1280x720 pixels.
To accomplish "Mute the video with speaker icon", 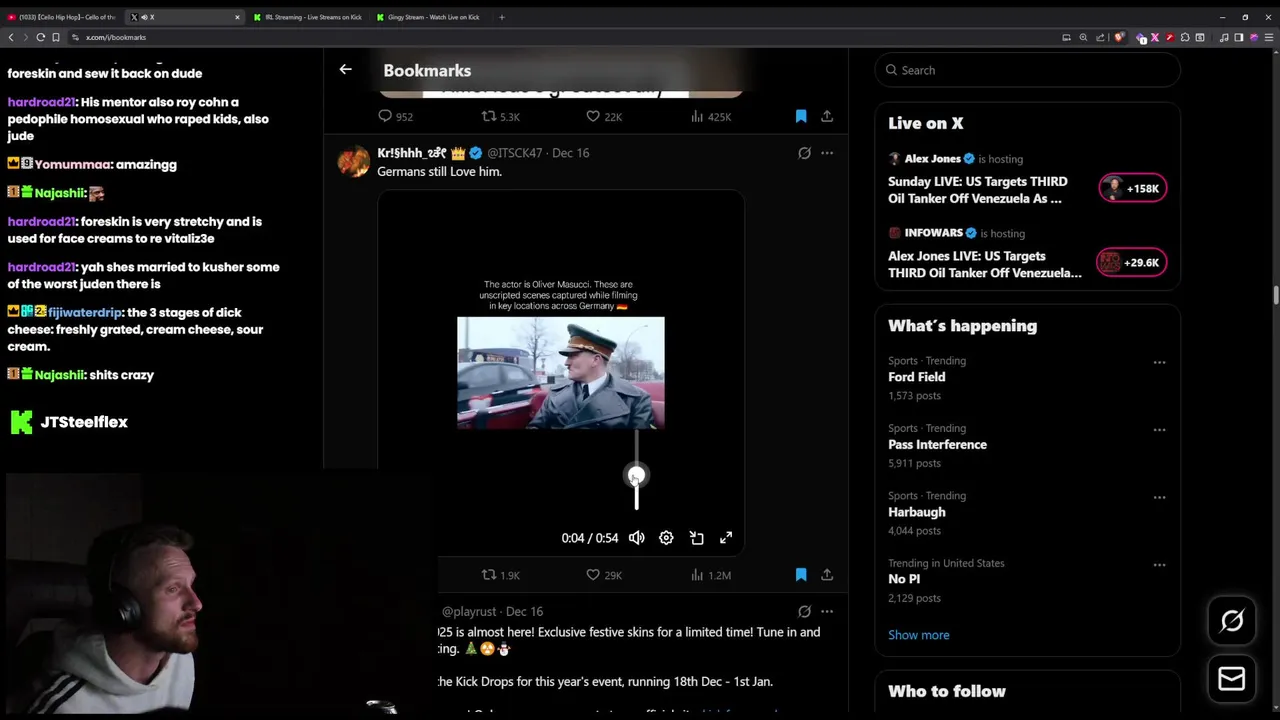I will click(x=637, y=538).
